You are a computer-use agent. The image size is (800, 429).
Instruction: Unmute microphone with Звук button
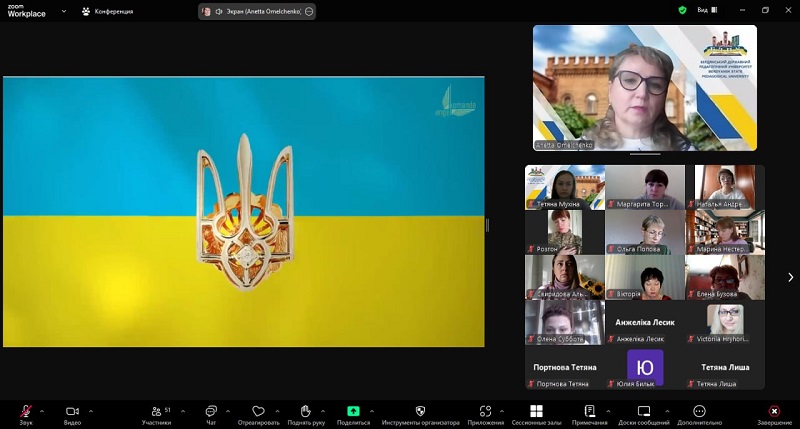pyautogui.click(x=26, y=415)
